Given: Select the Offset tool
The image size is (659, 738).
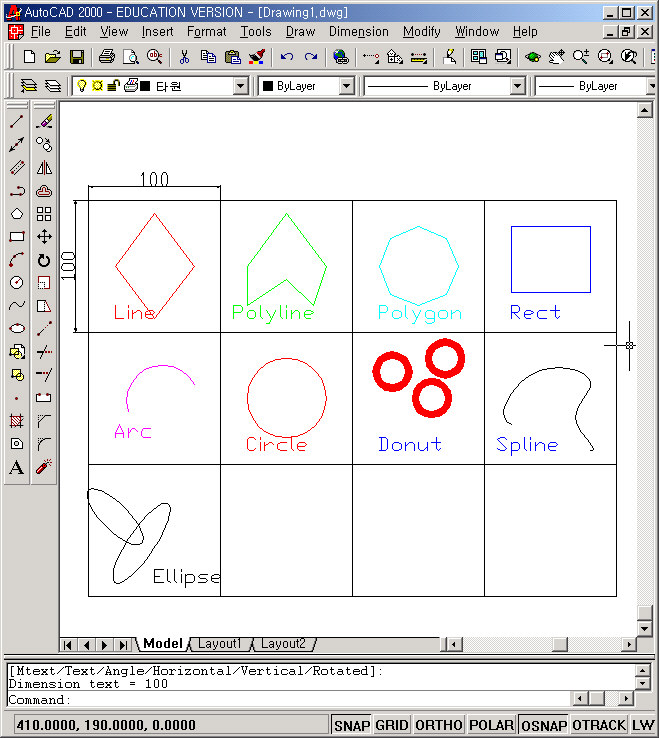Looking at the screenshot, I should 44,191.
